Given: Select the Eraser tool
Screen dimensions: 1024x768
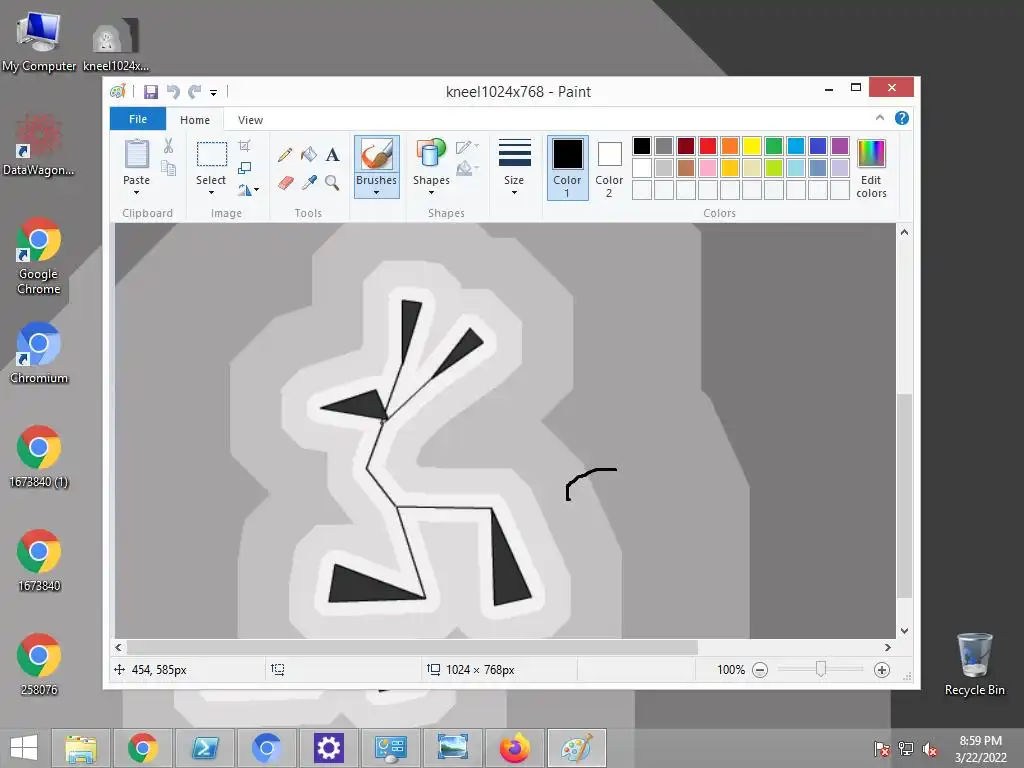Looking at the screenshot, I should [x=285, y=182].
